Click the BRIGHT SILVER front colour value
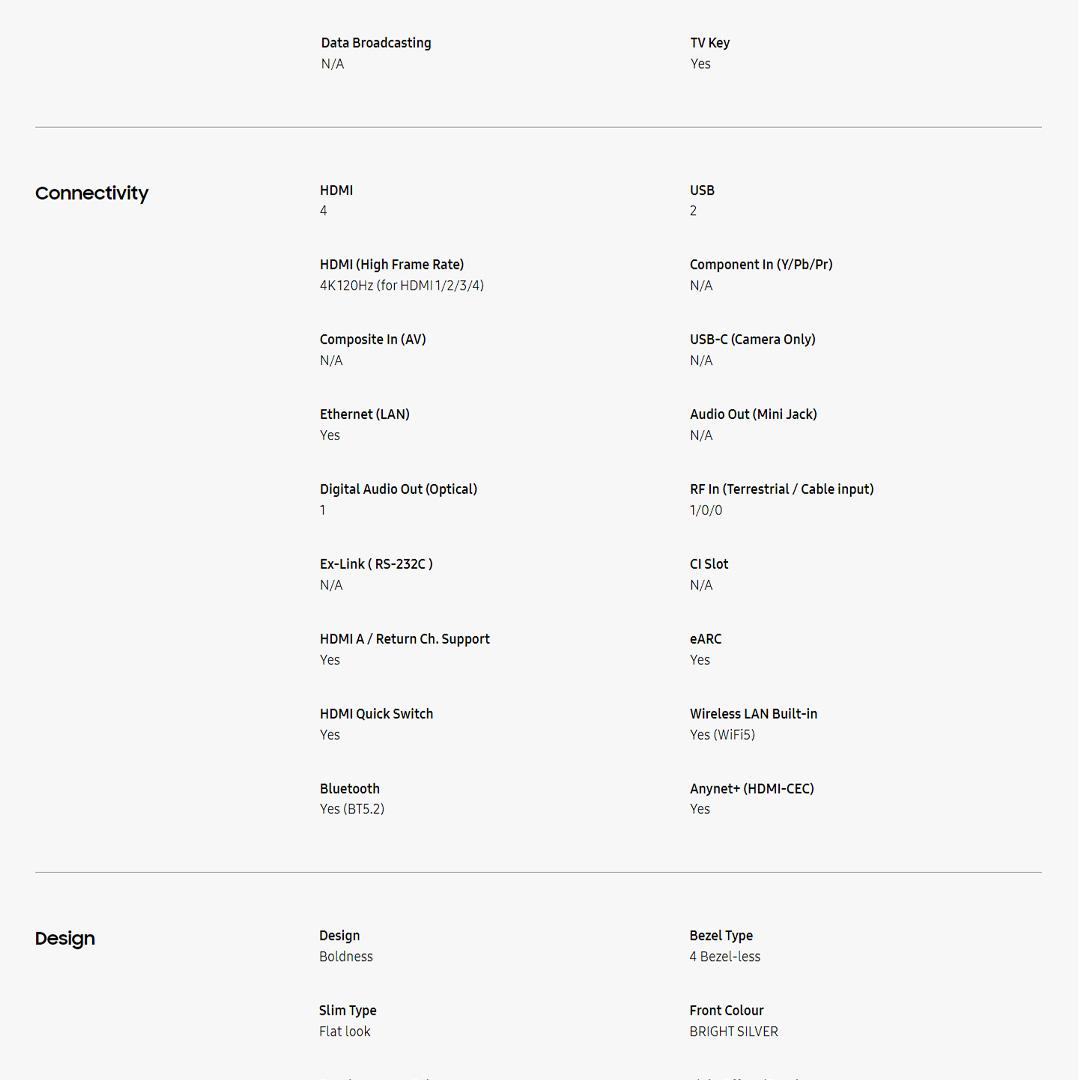Image resolution: width=1080 pixels, height=1080 pixels. [733, 1032]
